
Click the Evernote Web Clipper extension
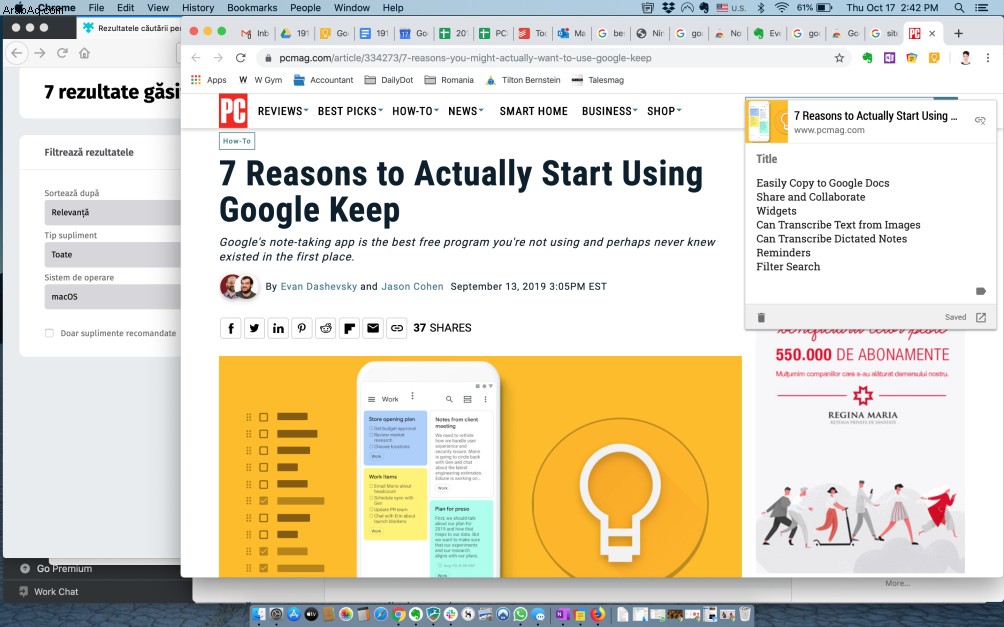coord(867,58)
